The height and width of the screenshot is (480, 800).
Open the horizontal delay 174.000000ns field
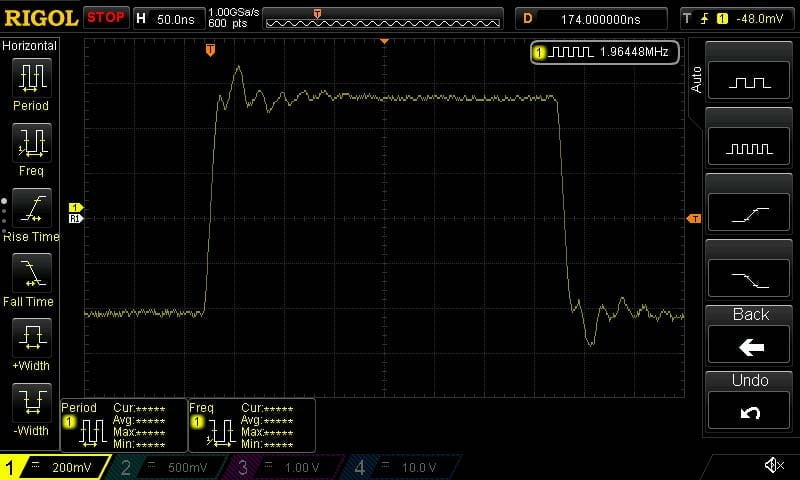pyautogui.click(x=591, y=19)
